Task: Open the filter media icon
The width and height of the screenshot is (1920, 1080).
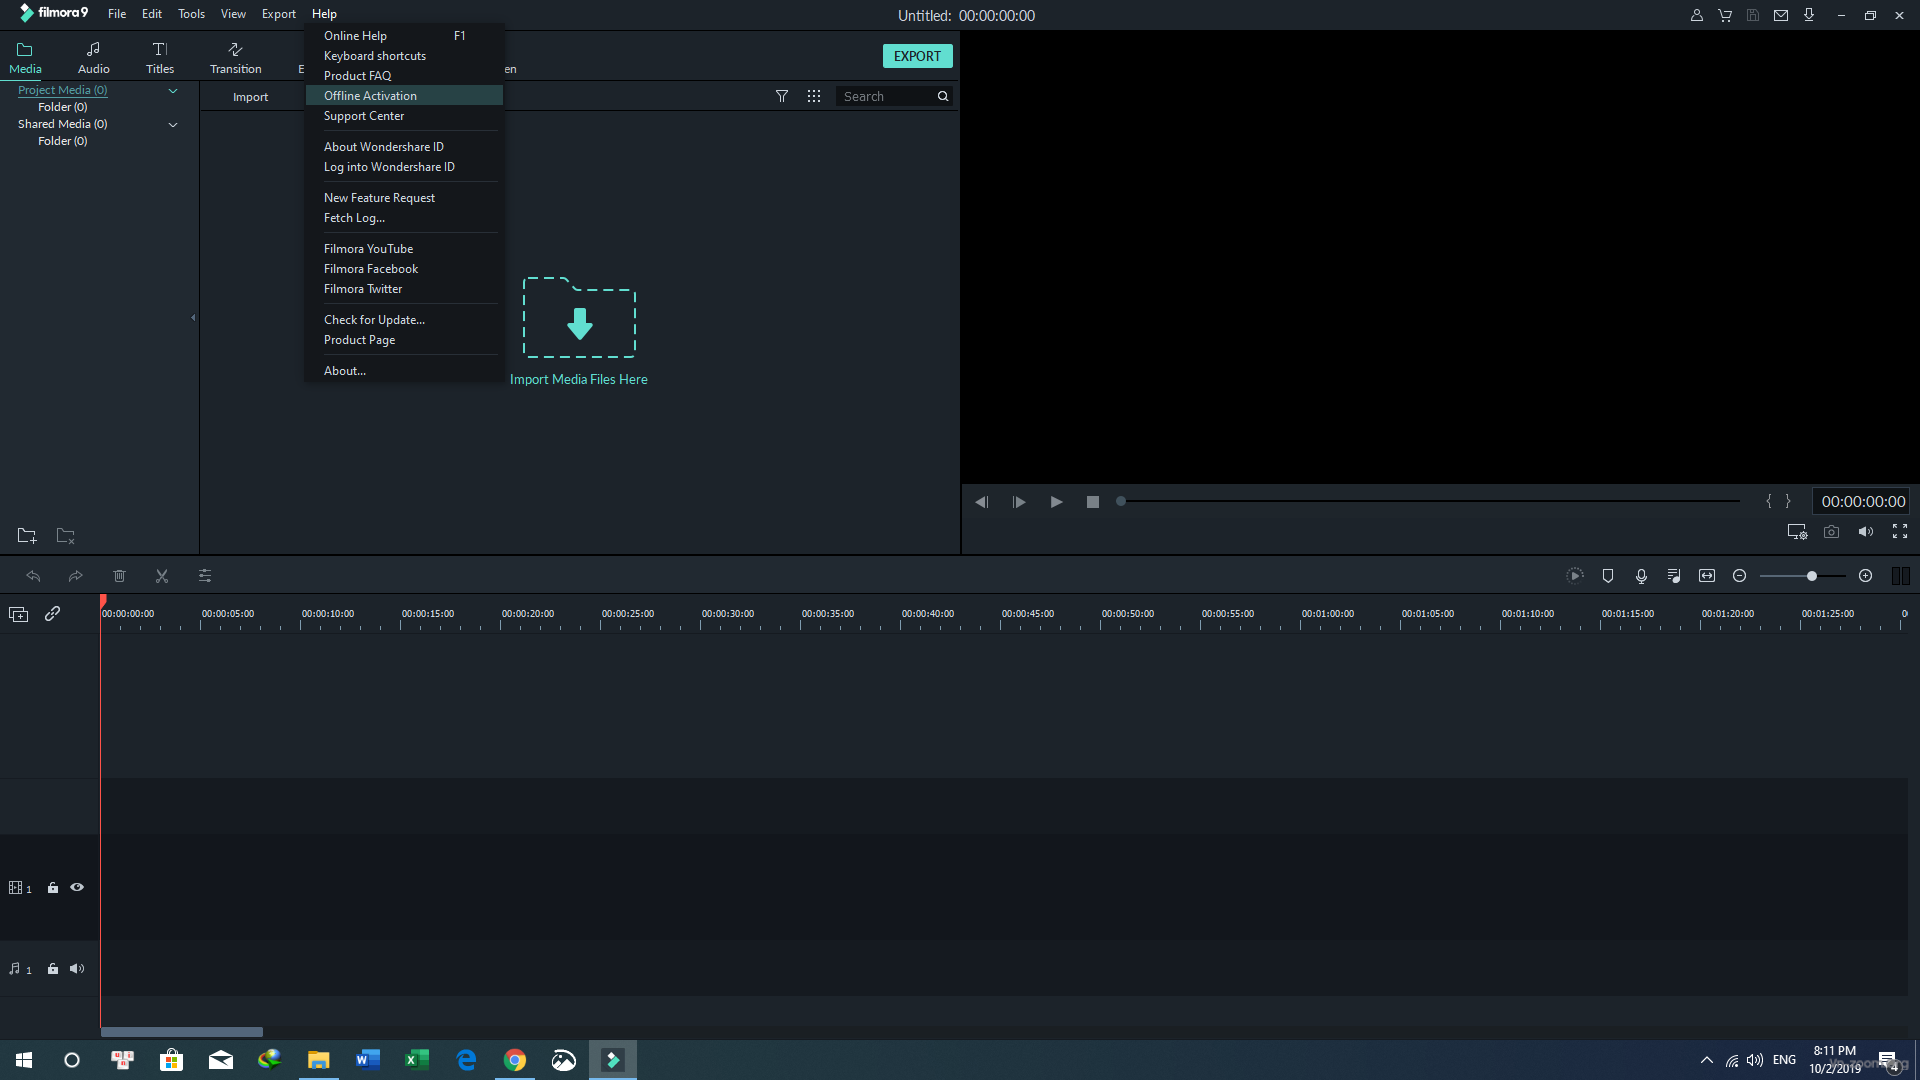Action: click(782, 96)
